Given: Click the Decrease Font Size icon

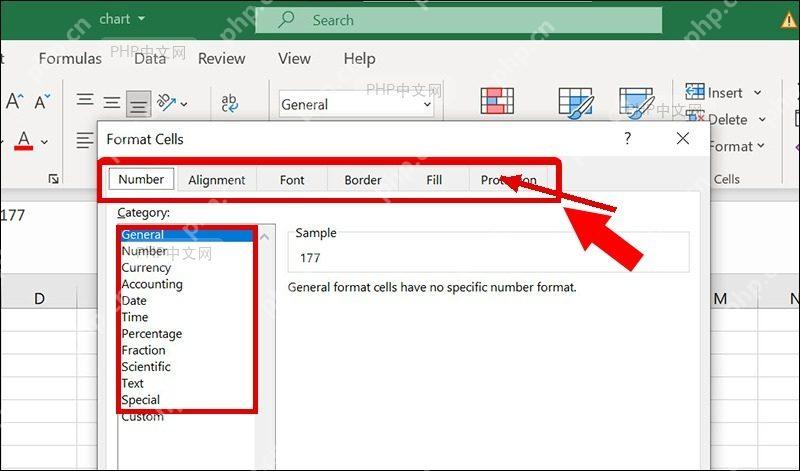Looking at the screenshot, I should tap(42, 101).
